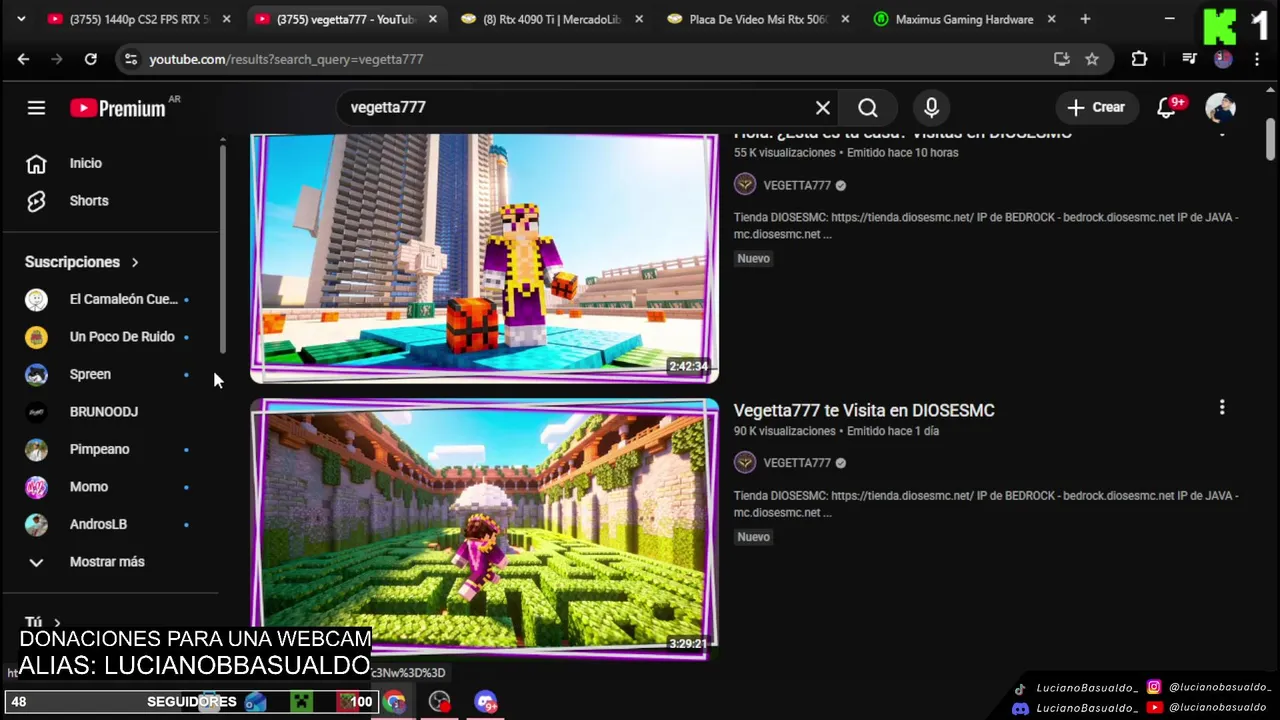Open a new browser tab
This screenshot has width=1280, height=720.
[x=1085, y=19]
